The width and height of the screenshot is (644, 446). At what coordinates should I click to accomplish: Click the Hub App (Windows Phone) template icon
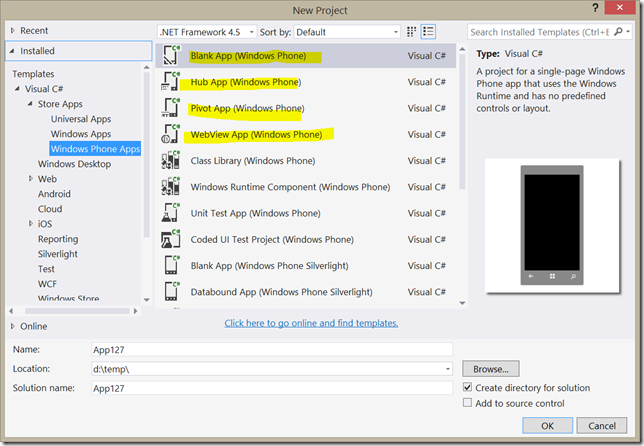click(x=171, y=82)
